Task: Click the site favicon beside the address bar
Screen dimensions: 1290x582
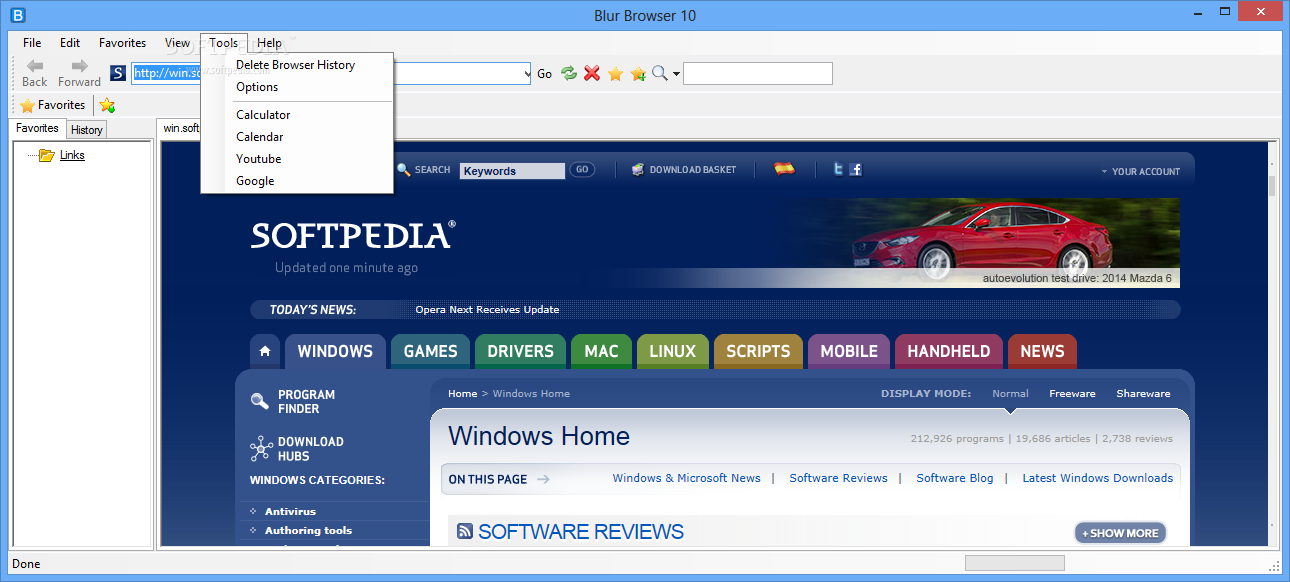Action: point(118,73)
